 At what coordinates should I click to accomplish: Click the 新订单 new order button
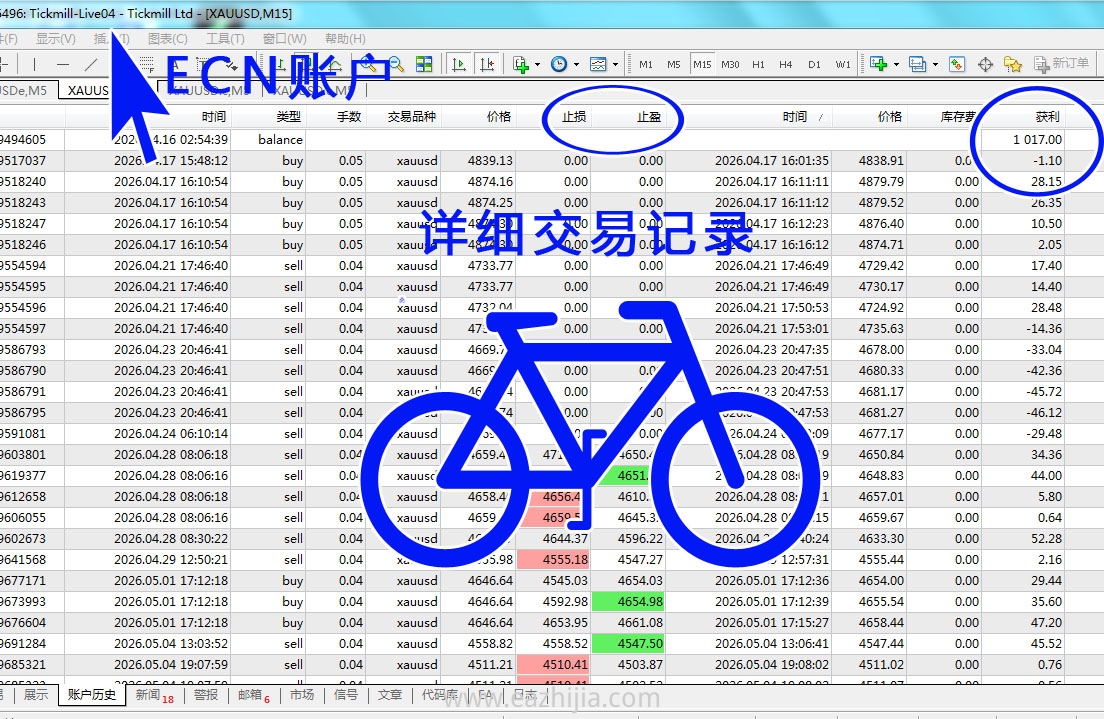pyautogui.click(x=1062, y=63)
